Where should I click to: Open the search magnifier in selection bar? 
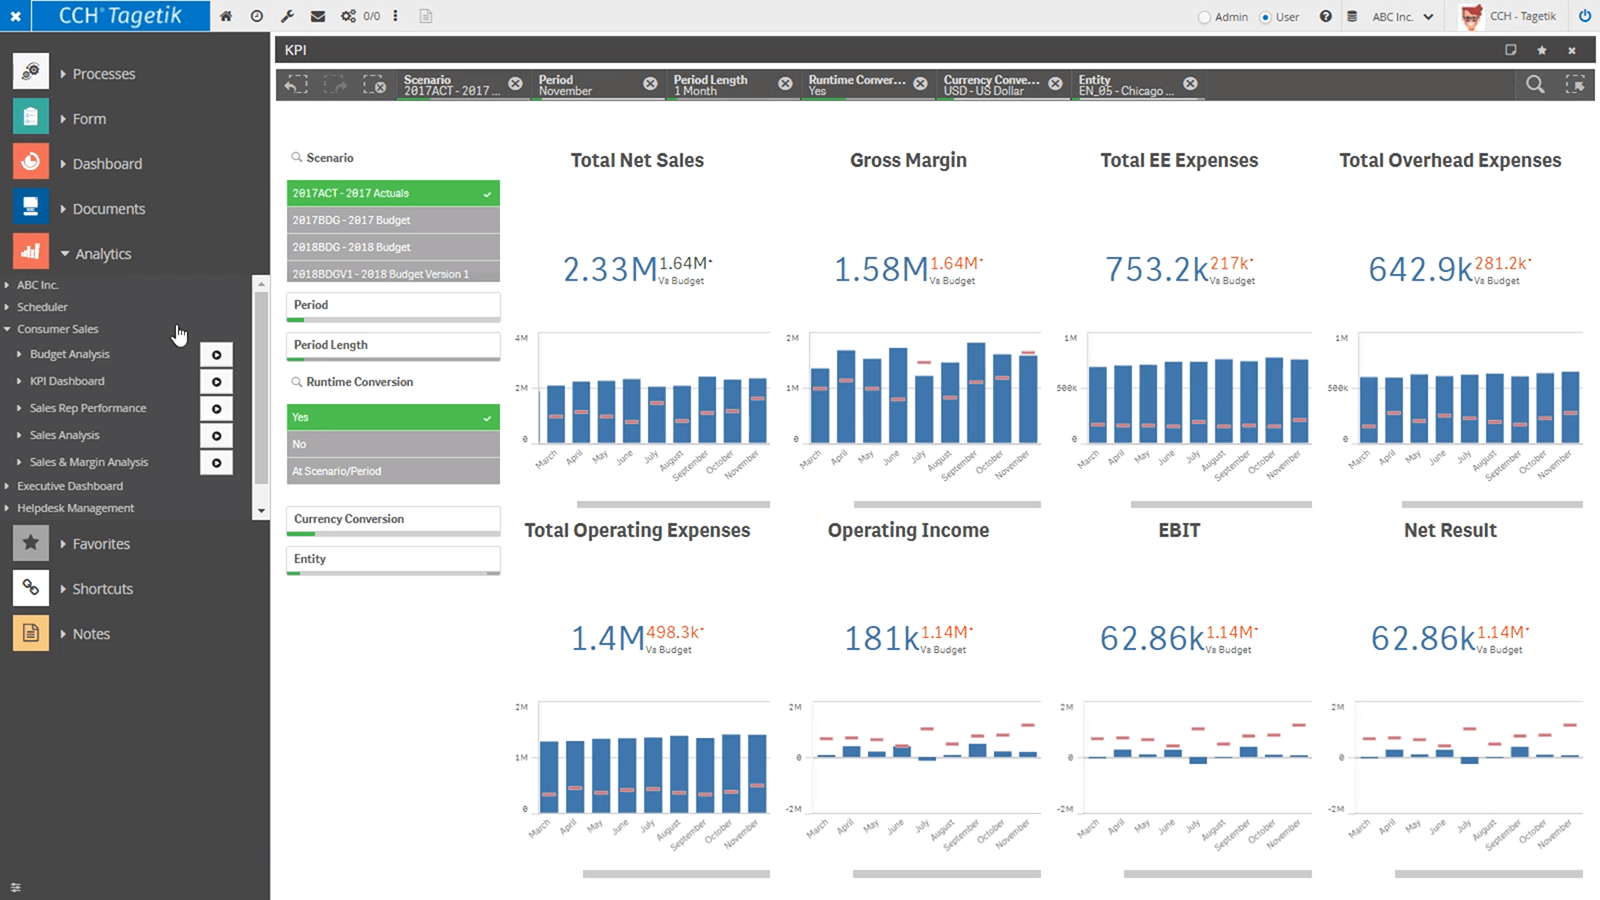1535,85
